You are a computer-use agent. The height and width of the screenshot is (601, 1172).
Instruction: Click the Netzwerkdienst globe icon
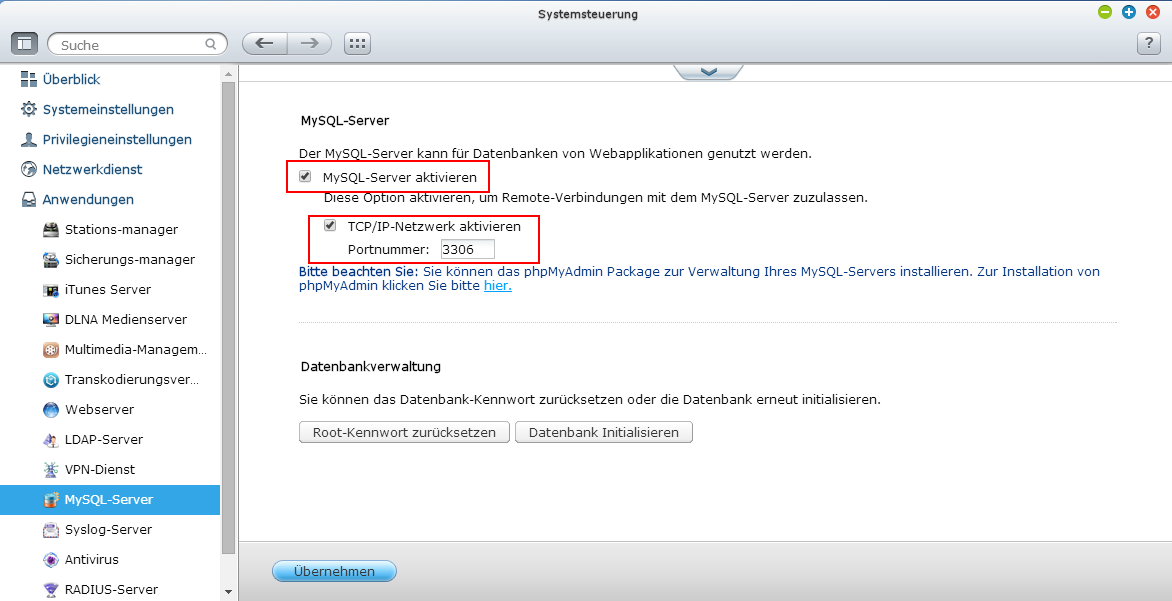[x=28, y=169]
